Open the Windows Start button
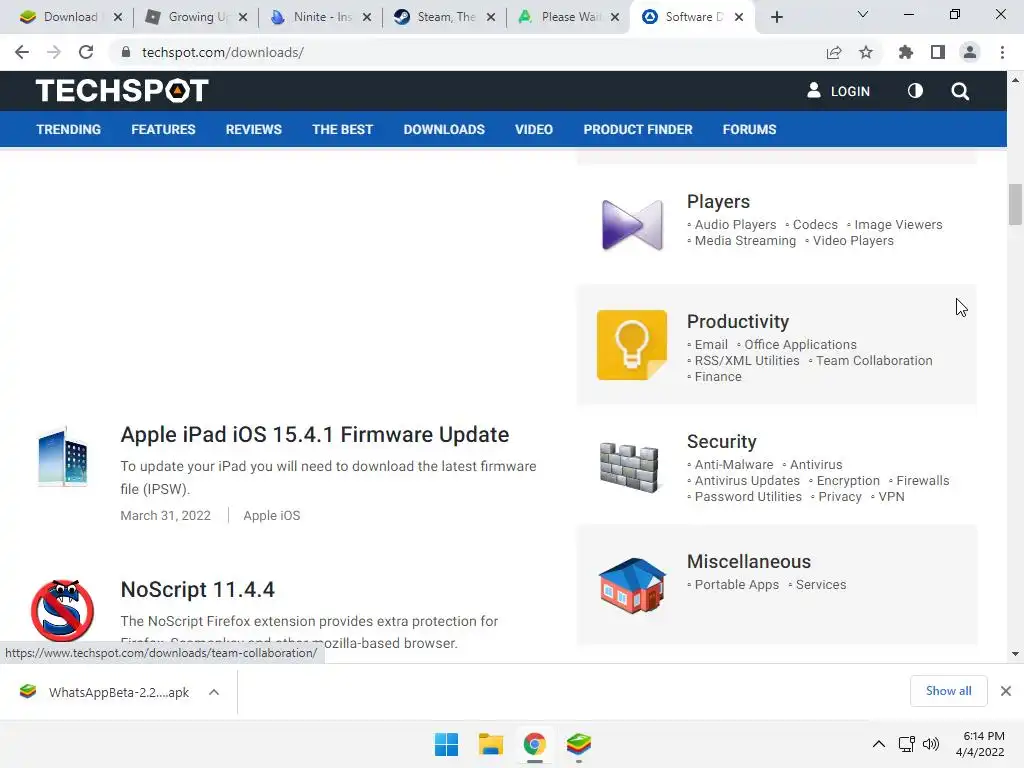The width and height of the screenshot is (1024, 768). 447,744
